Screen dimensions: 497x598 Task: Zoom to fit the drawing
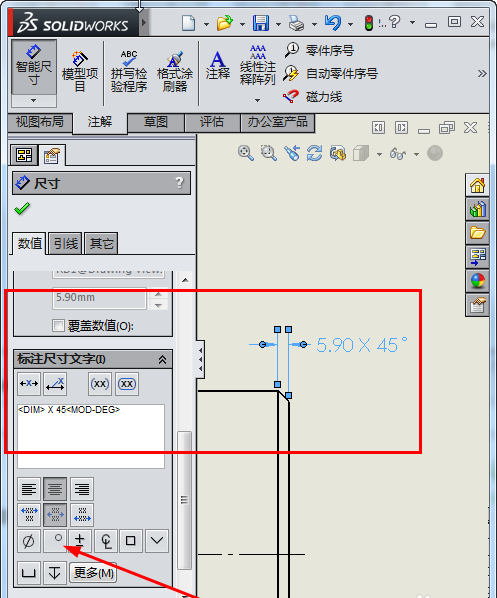pyautogui.click(x=246, y=153)
